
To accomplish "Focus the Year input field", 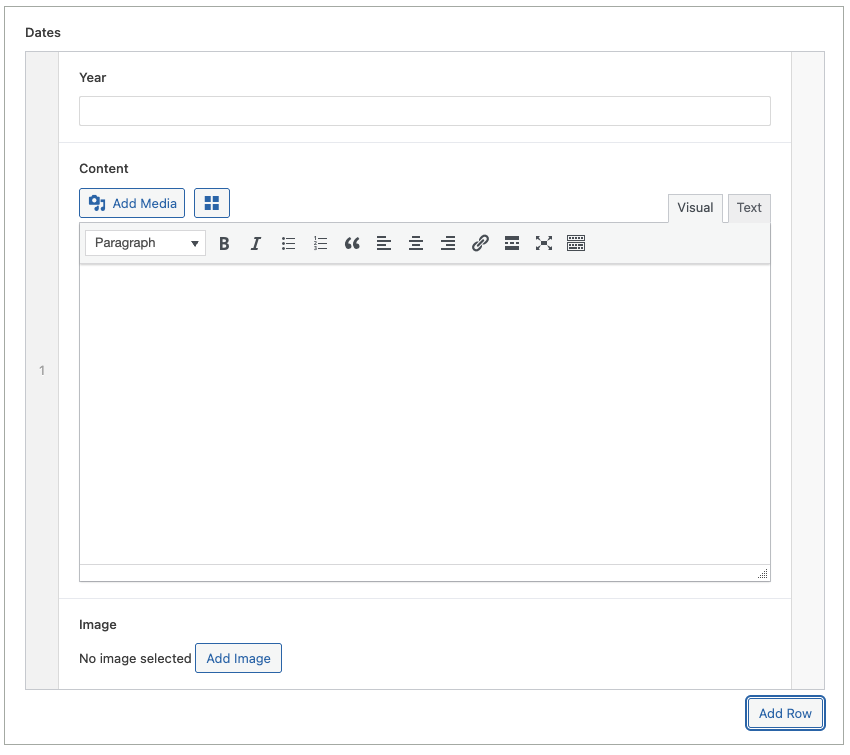I will pyautogui.click(x=424, y=111).
